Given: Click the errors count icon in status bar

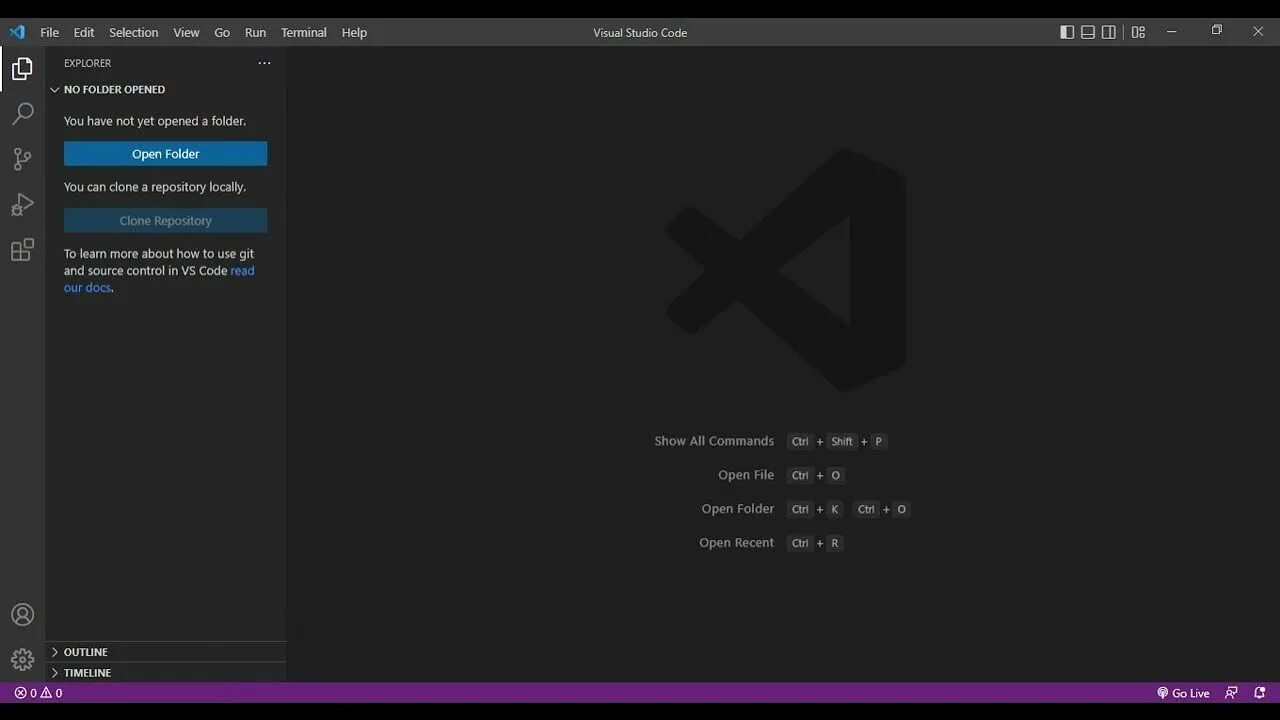Looking at the screenshot, I should pyautogui.click(x=25, y=693).
